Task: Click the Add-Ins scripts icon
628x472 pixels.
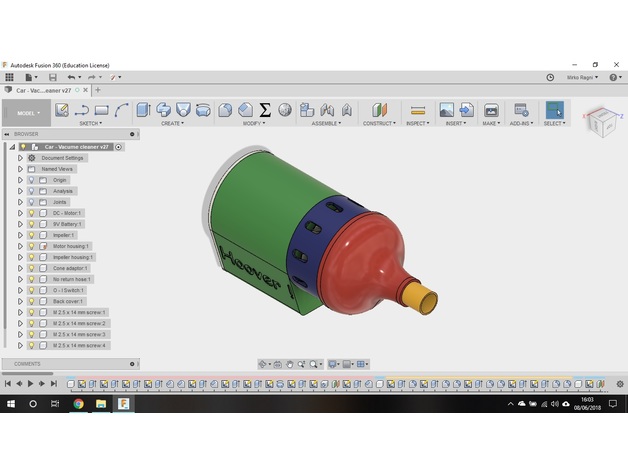Action: pos(521,110)
